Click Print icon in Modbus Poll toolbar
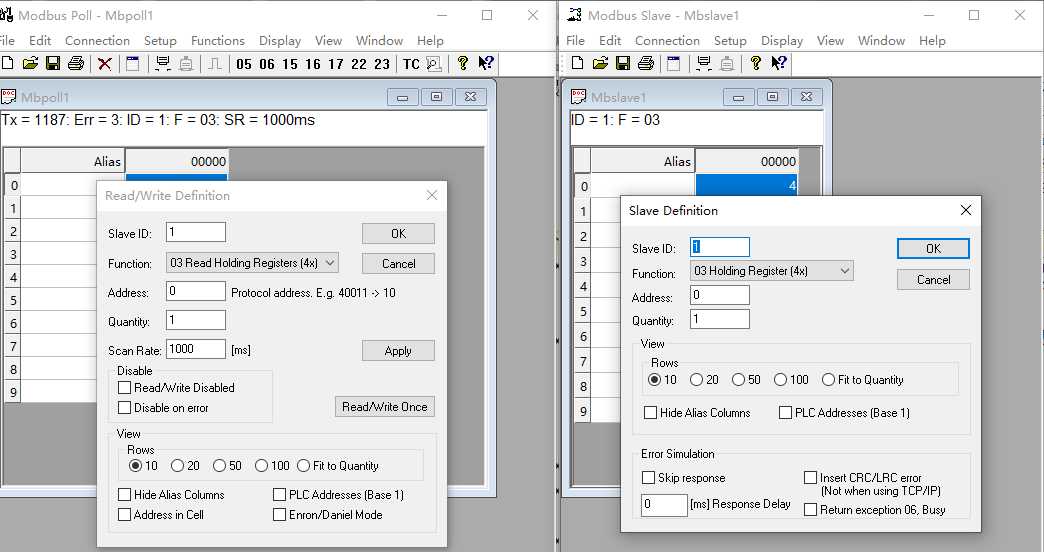The width and height of the screenshot is (1044, 552). pos(76,63)
